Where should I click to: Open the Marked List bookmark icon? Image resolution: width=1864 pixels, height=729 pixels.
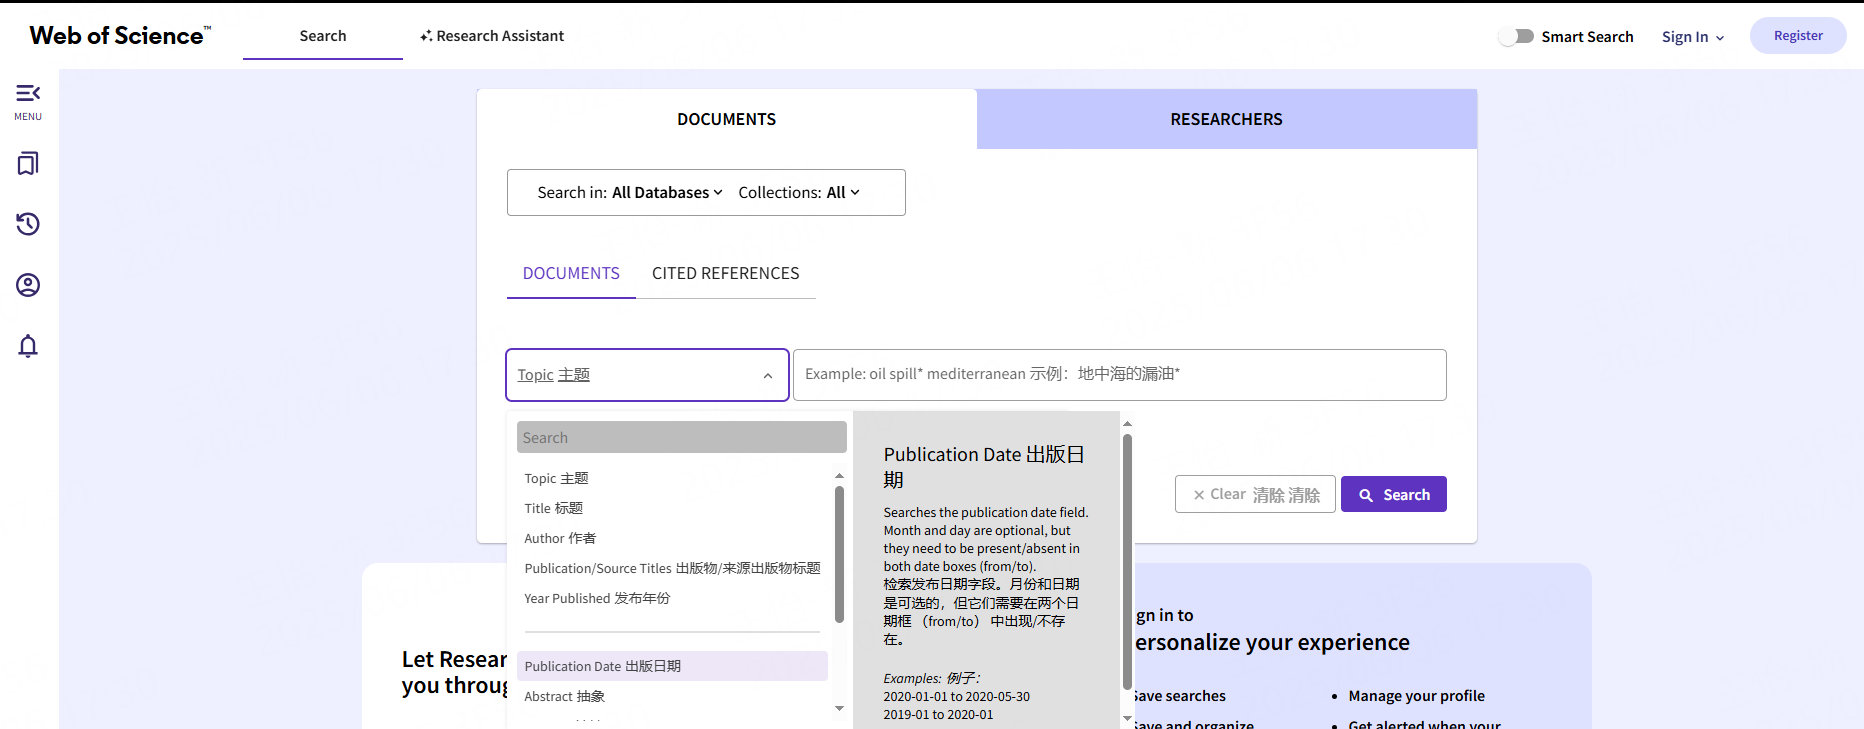click(x=28, y=164)
